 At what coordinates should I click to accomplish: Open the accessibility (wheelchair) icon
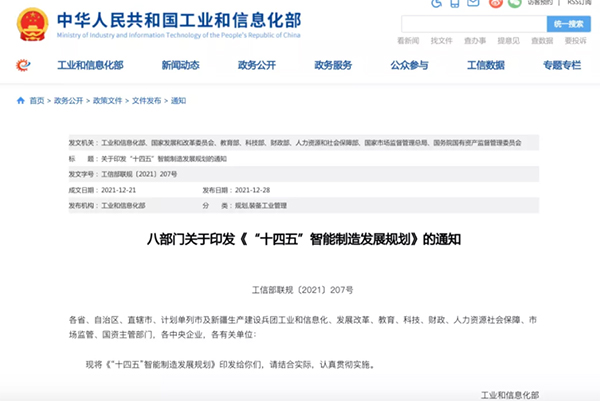click(x=436, y=3)
